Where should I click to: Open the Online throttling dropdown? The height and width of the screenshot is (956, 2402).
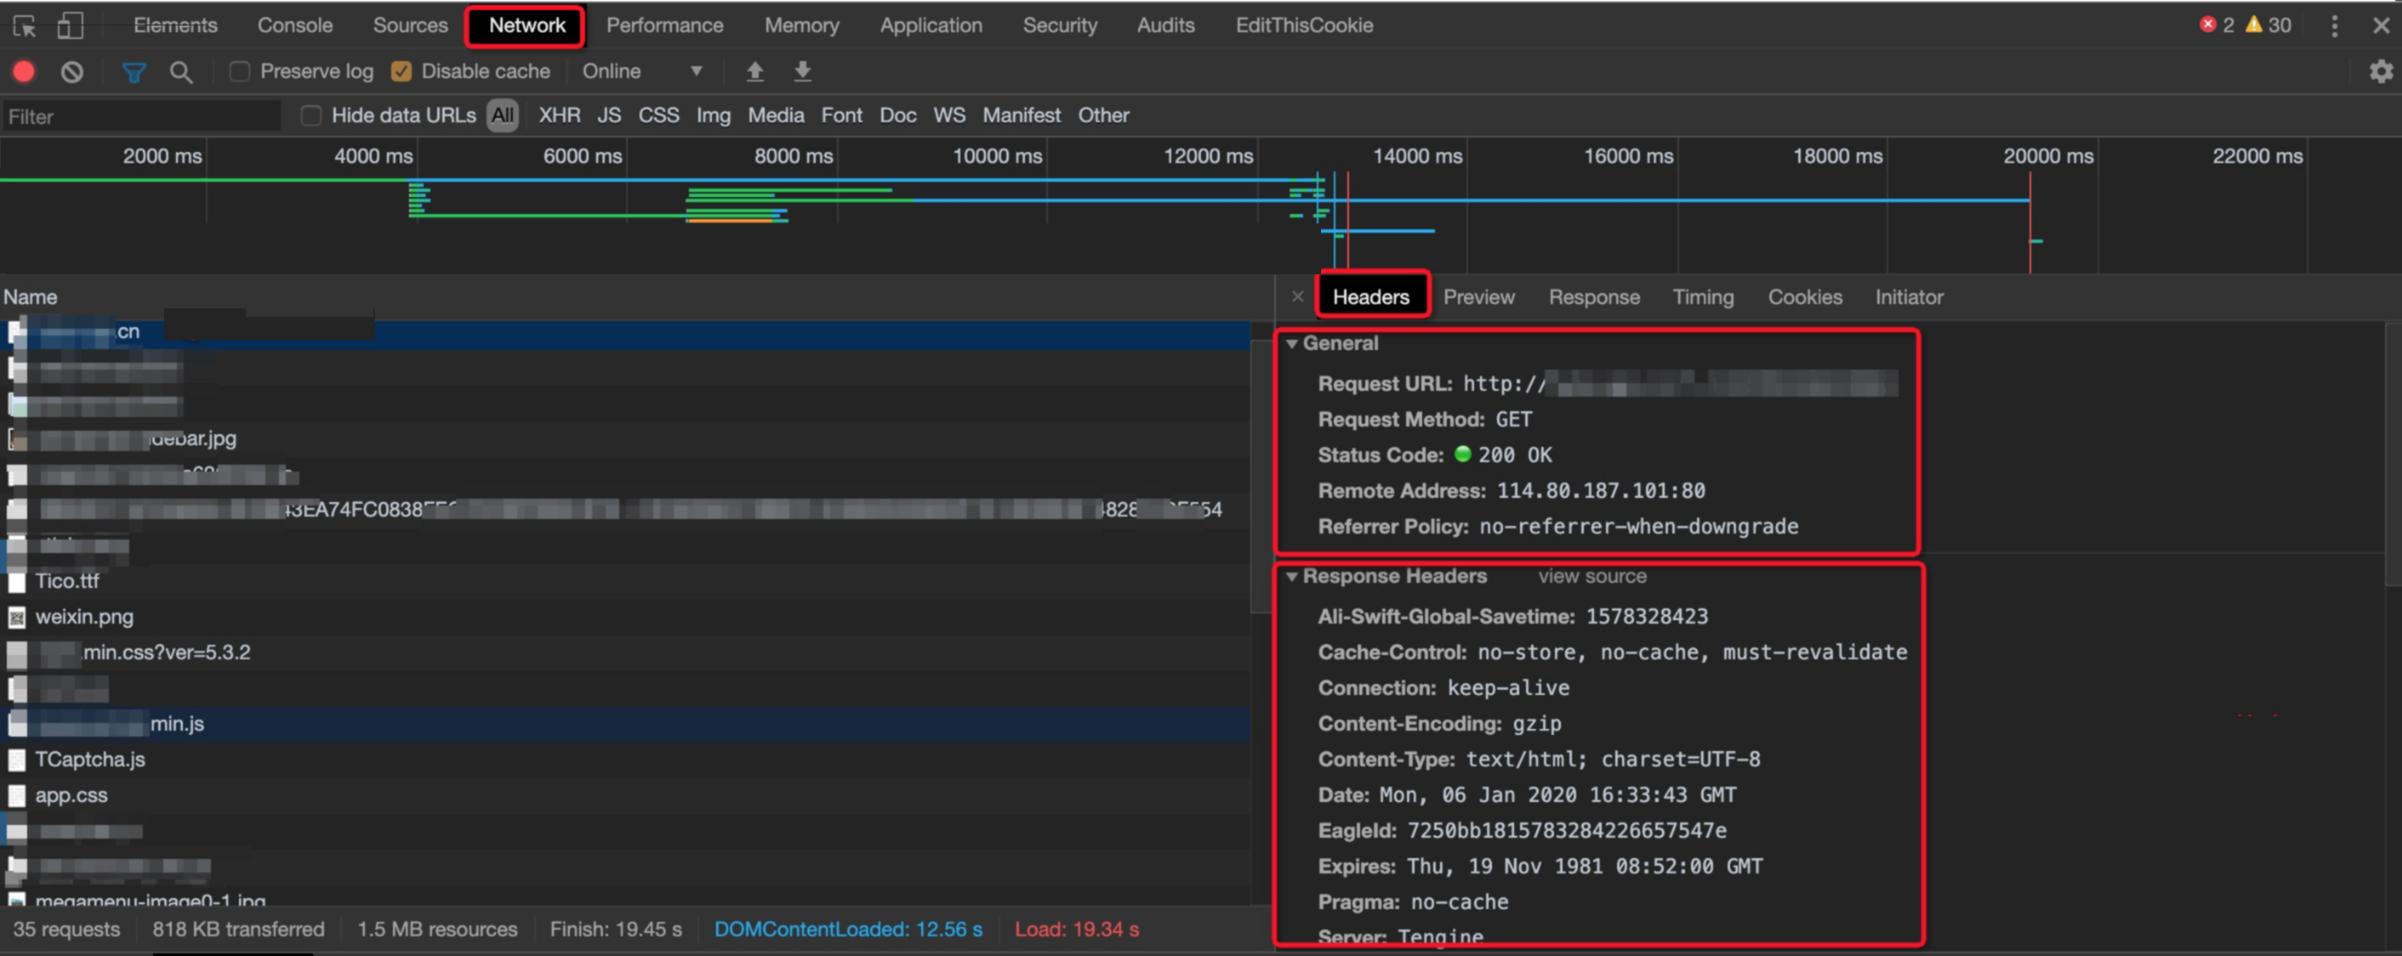642,72
